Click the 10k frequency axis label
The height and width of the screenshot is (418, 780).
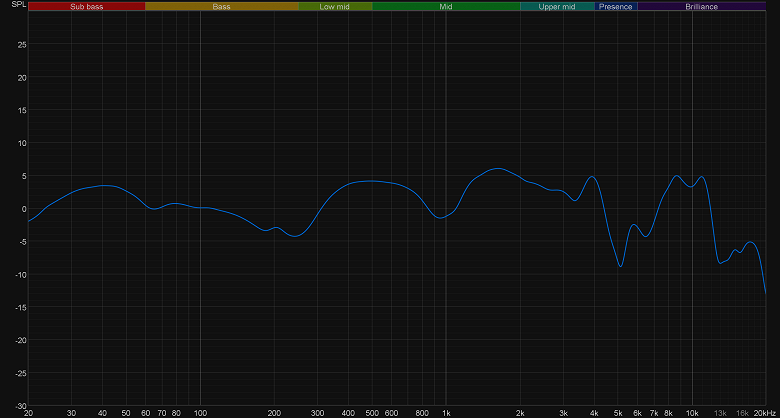click(692, 413)
